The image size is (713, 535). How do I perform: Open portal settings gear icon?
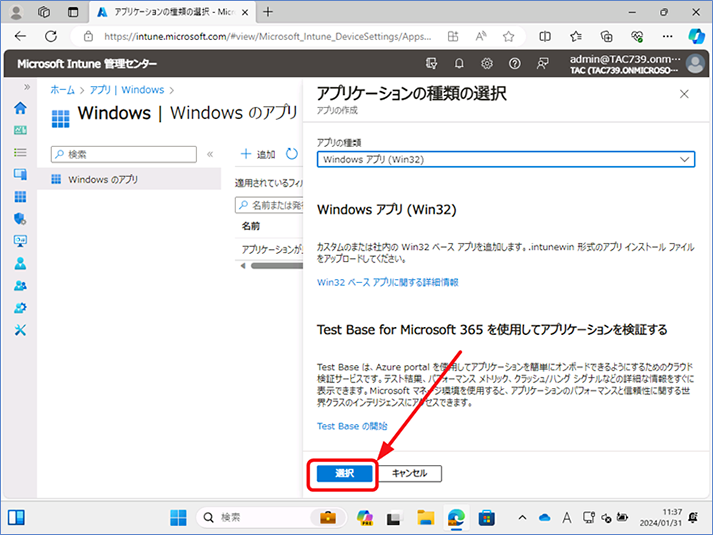coord(487,64)
